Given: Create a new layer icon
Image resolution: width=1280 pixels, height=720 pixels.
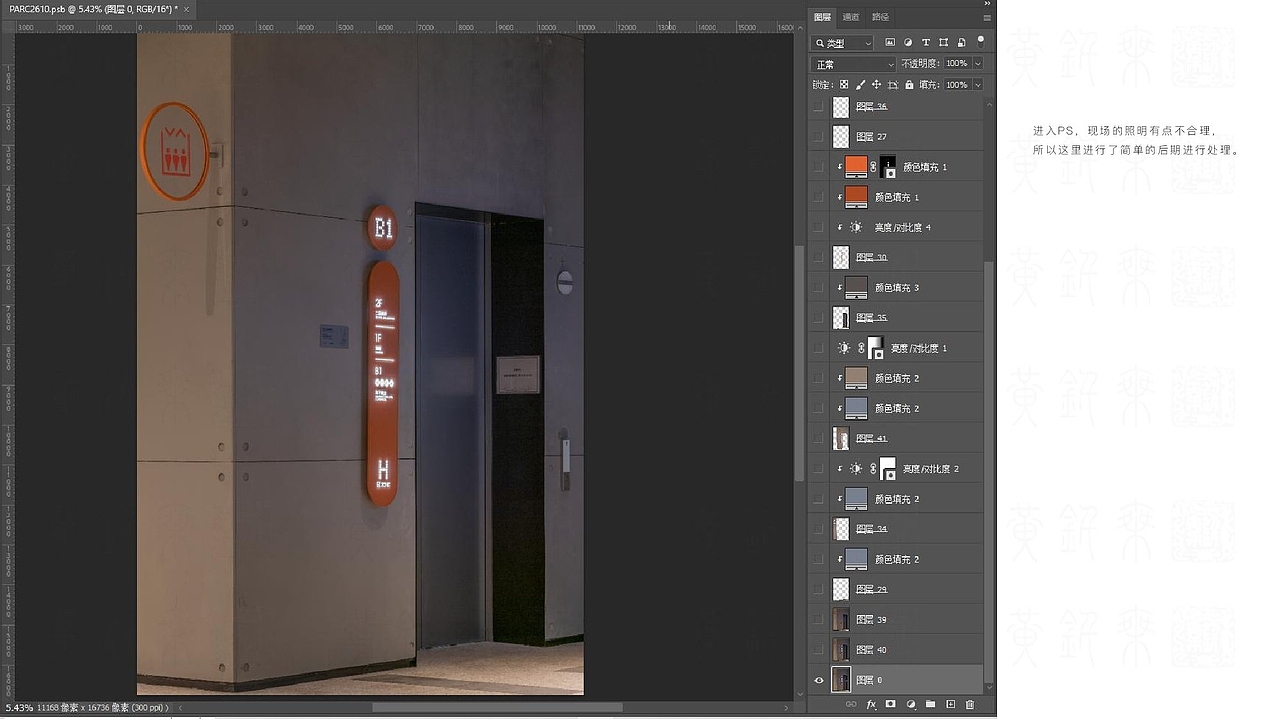Looking at the screenshot, I should point(950,705).
